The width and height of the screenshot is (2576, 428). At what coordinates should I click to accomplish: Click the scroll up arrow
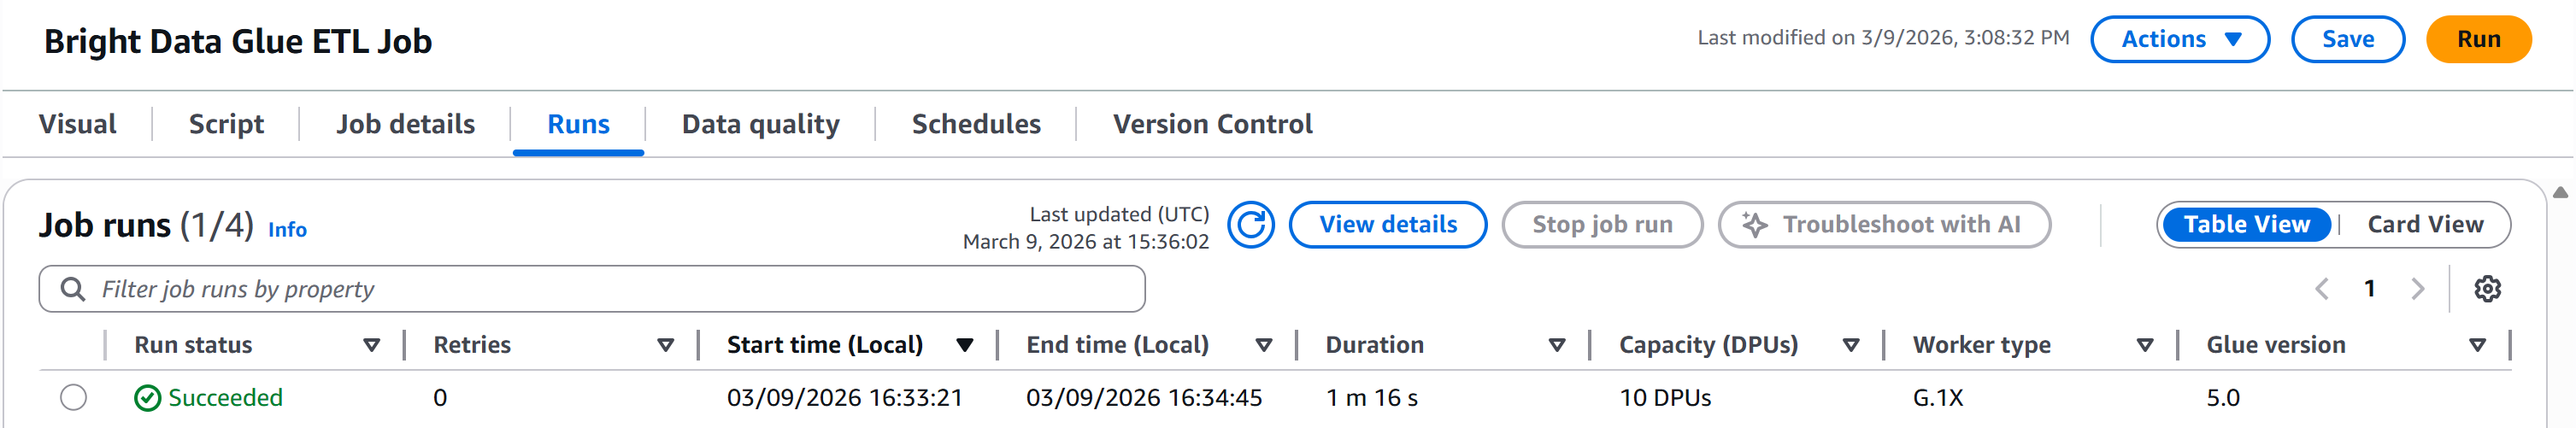click(x=2560, y=192)
